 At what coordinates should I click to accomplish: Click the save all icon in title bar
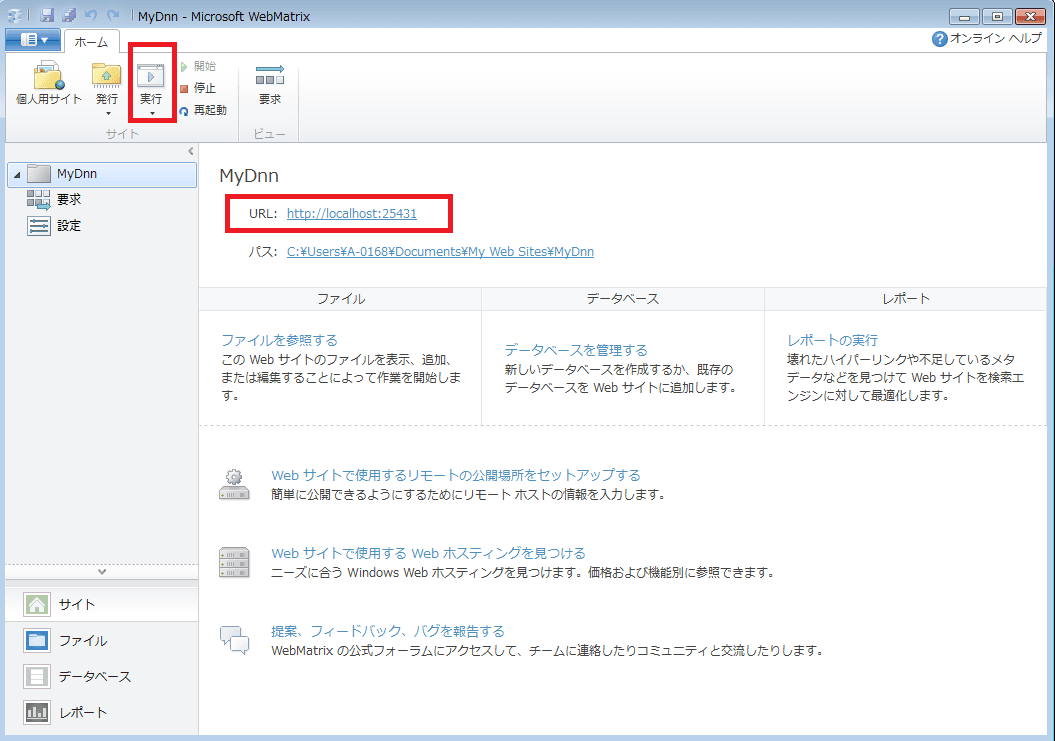69,15
